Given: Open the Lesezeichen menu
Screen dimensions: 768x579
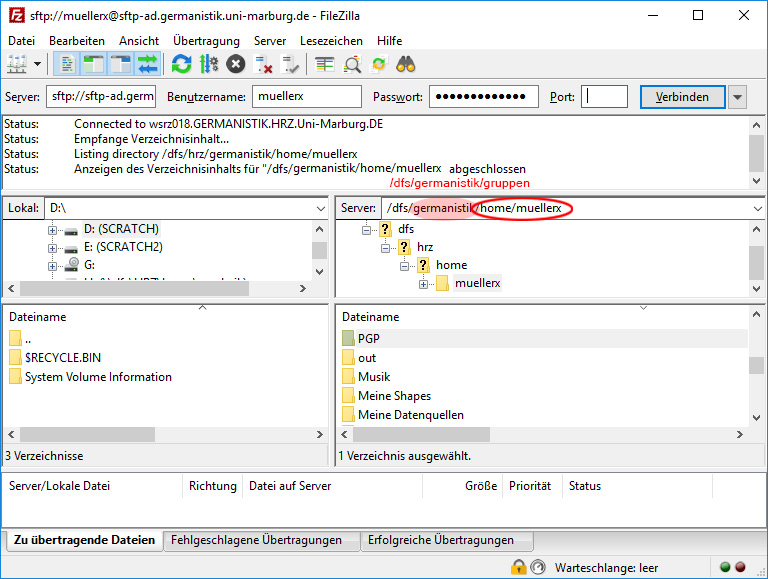Looking at the screenshot, I should pos(332,41).
